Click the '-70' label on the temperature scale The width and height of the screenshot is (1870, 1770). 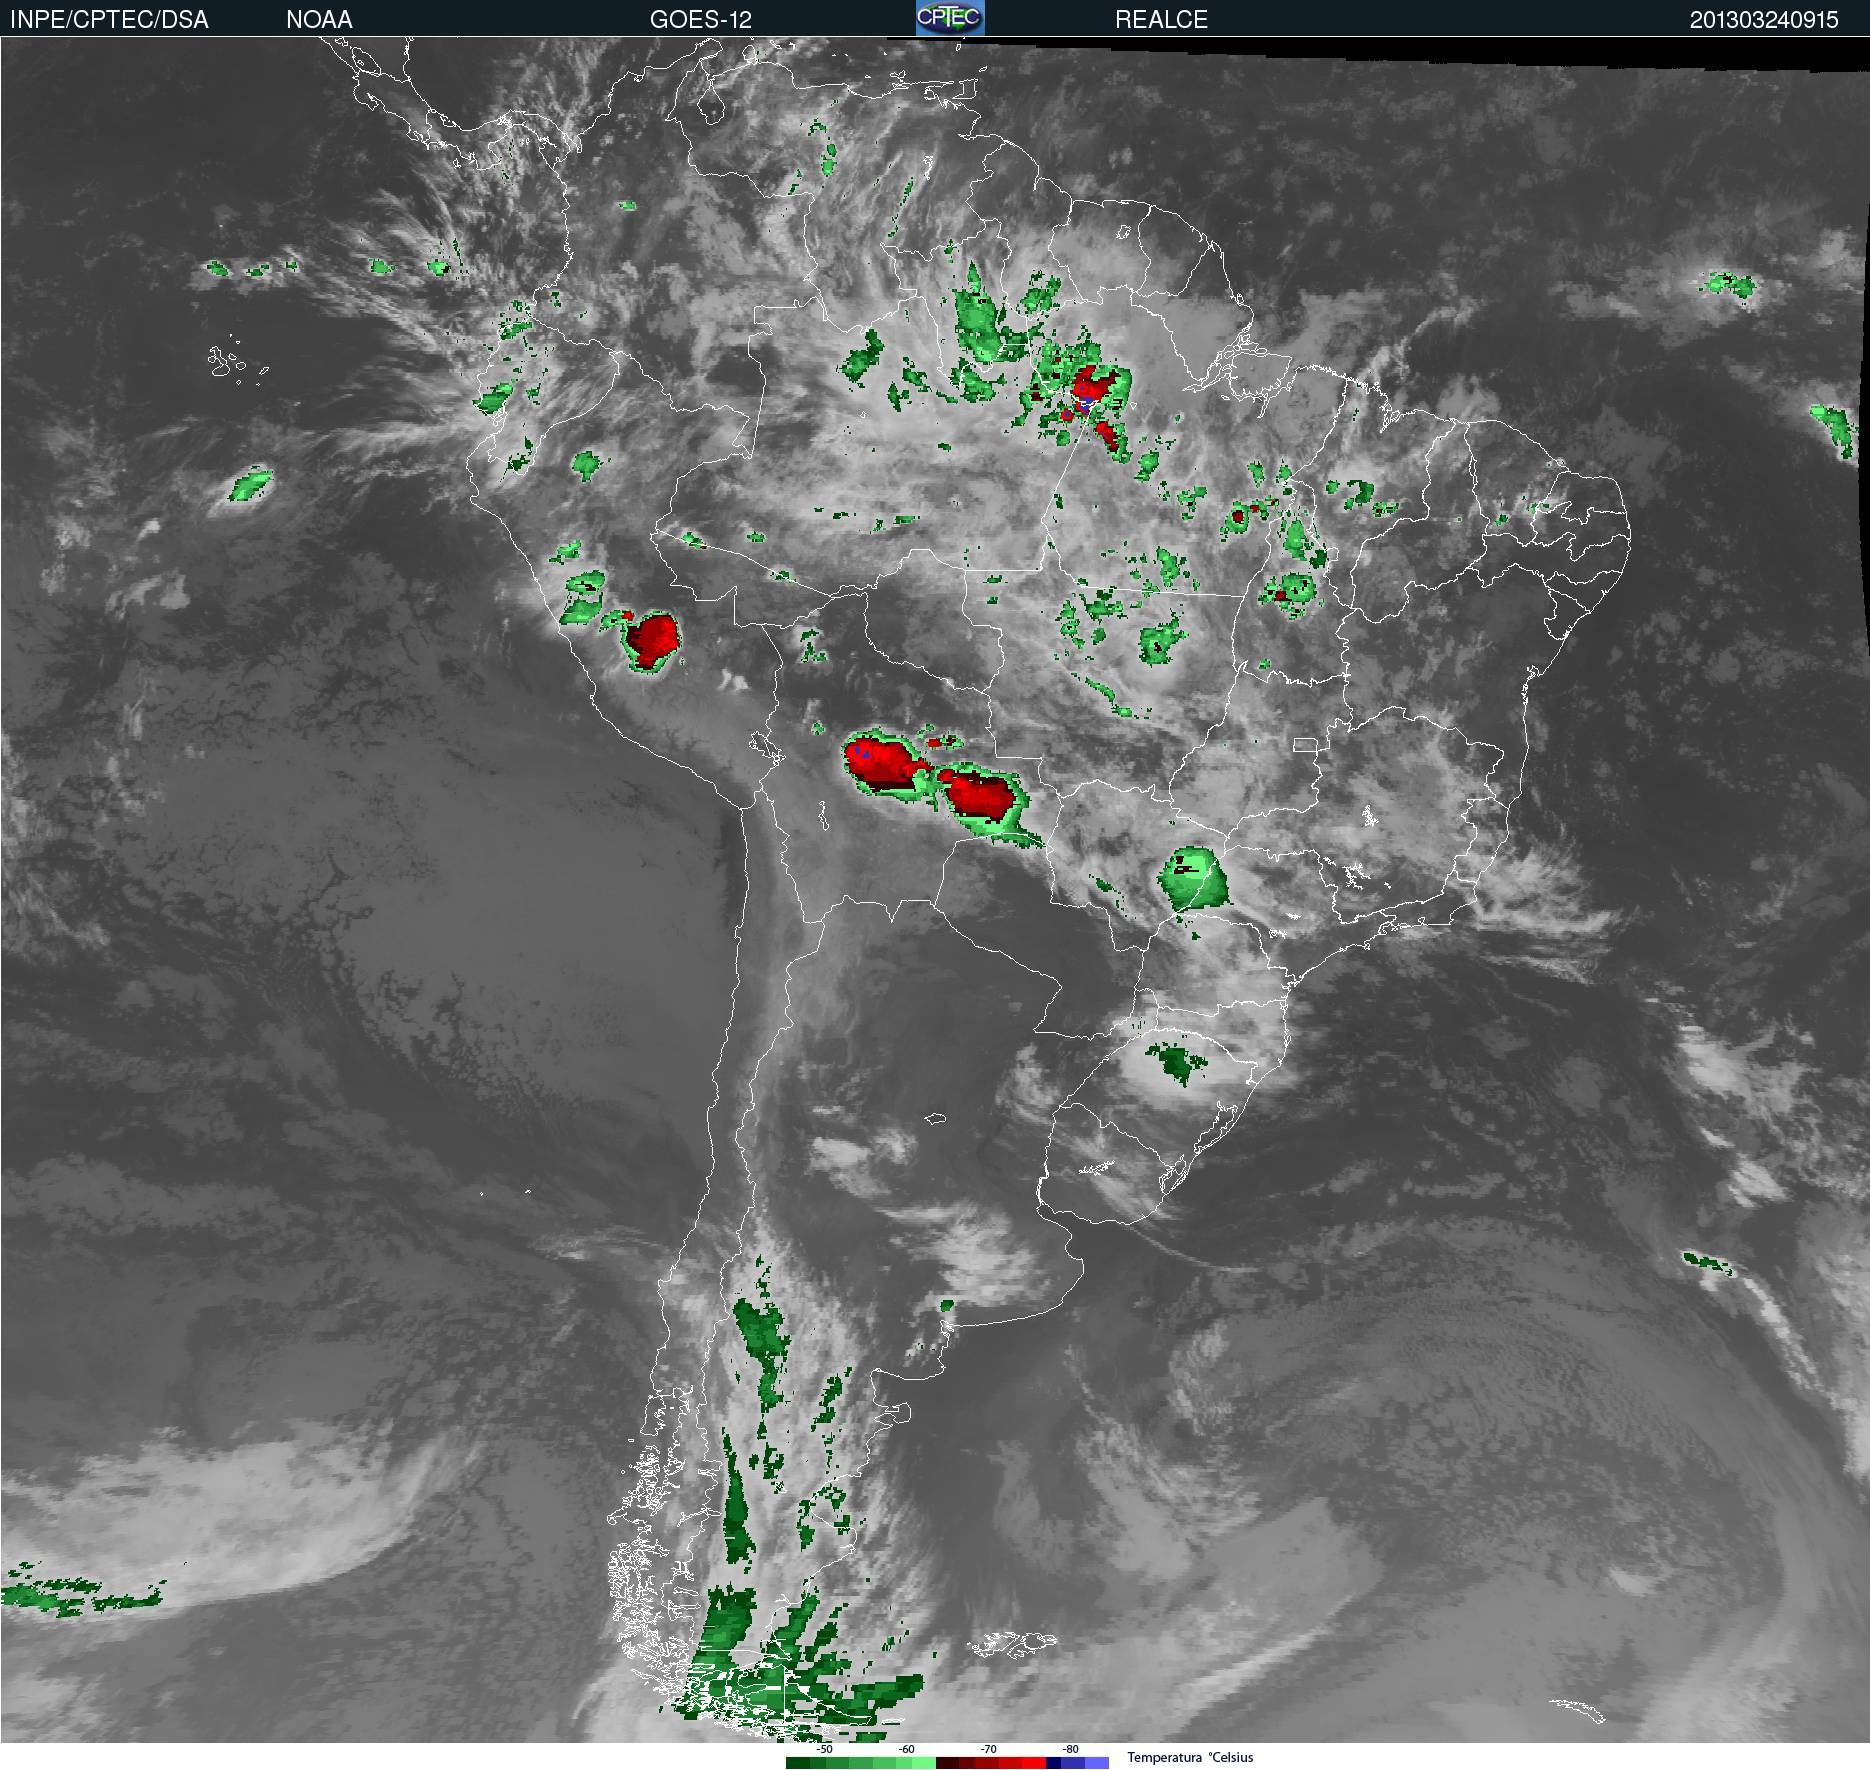(988, 1749)
